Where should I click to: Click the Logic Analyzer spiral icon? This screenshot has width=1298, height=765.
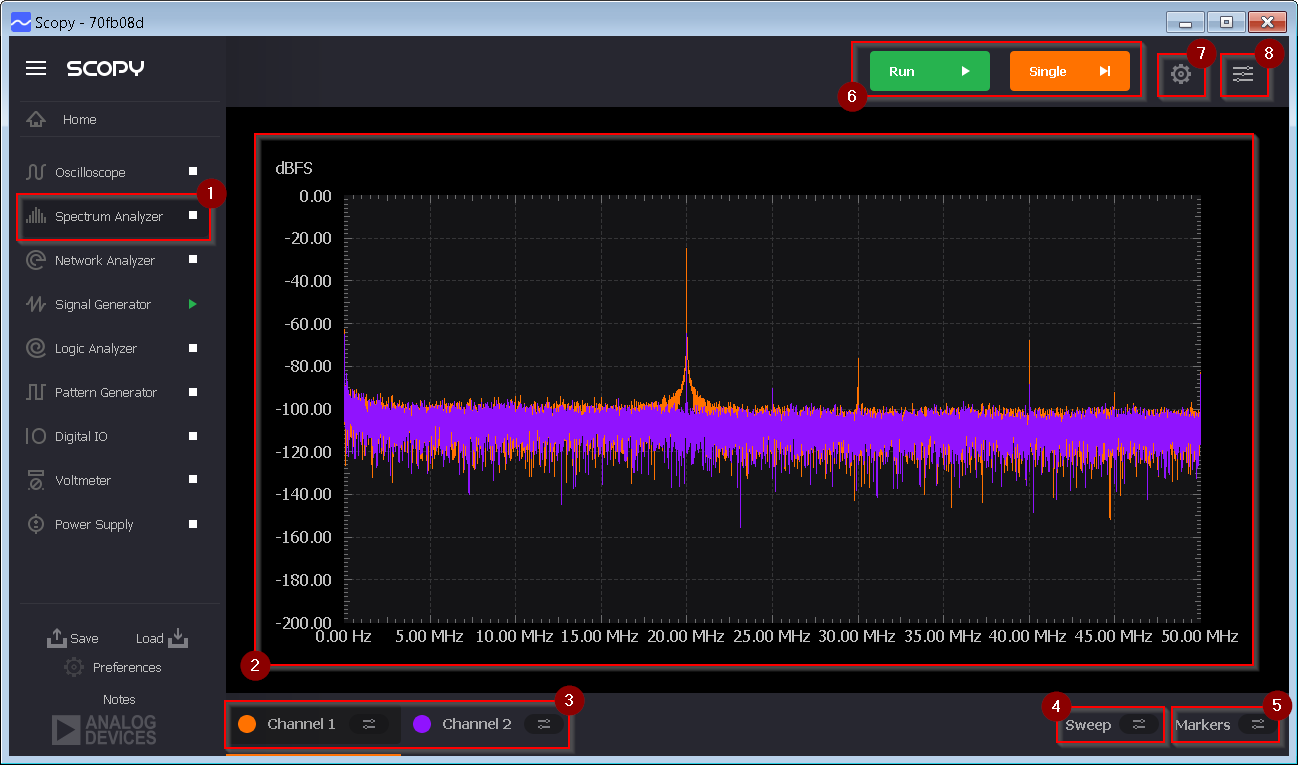pos(36,348)
